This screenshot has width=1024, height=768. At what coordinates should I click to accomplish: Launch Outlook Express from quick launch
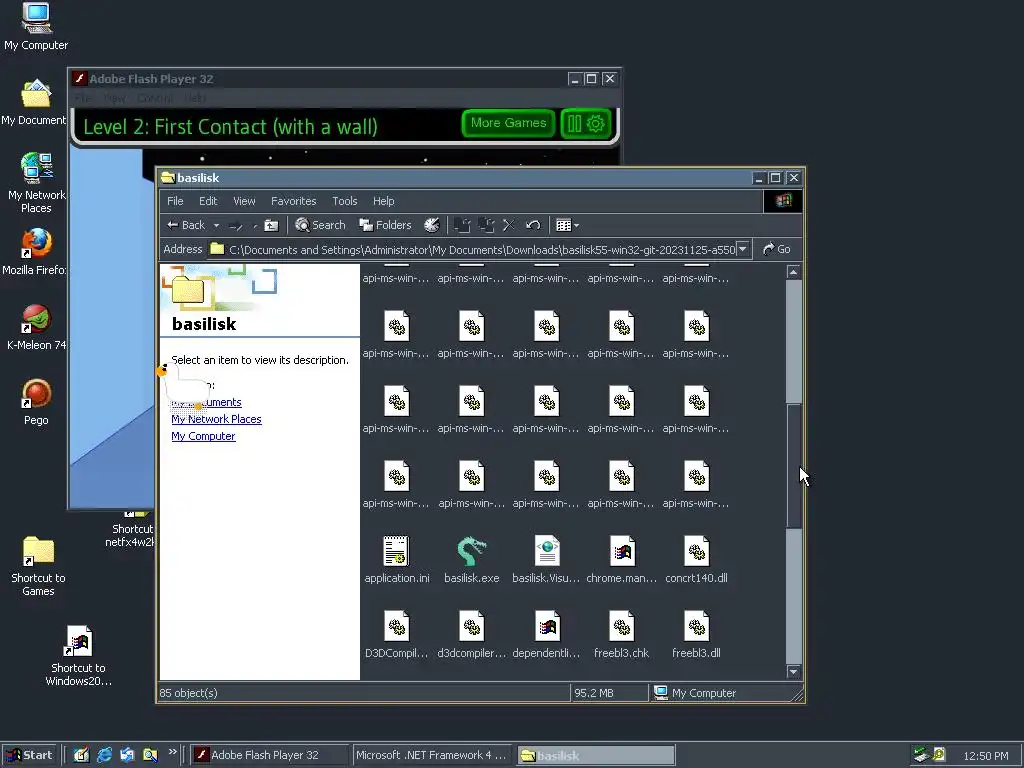[x=127, y=755]
